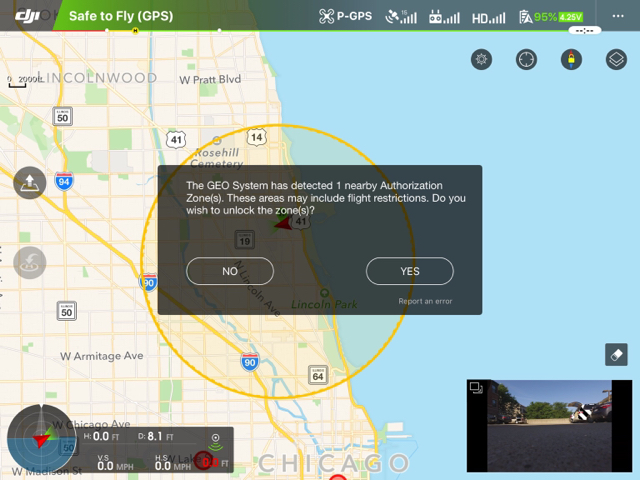Tap the V.S 0.0 MPH vertical speed readout

tap(116, 463)
